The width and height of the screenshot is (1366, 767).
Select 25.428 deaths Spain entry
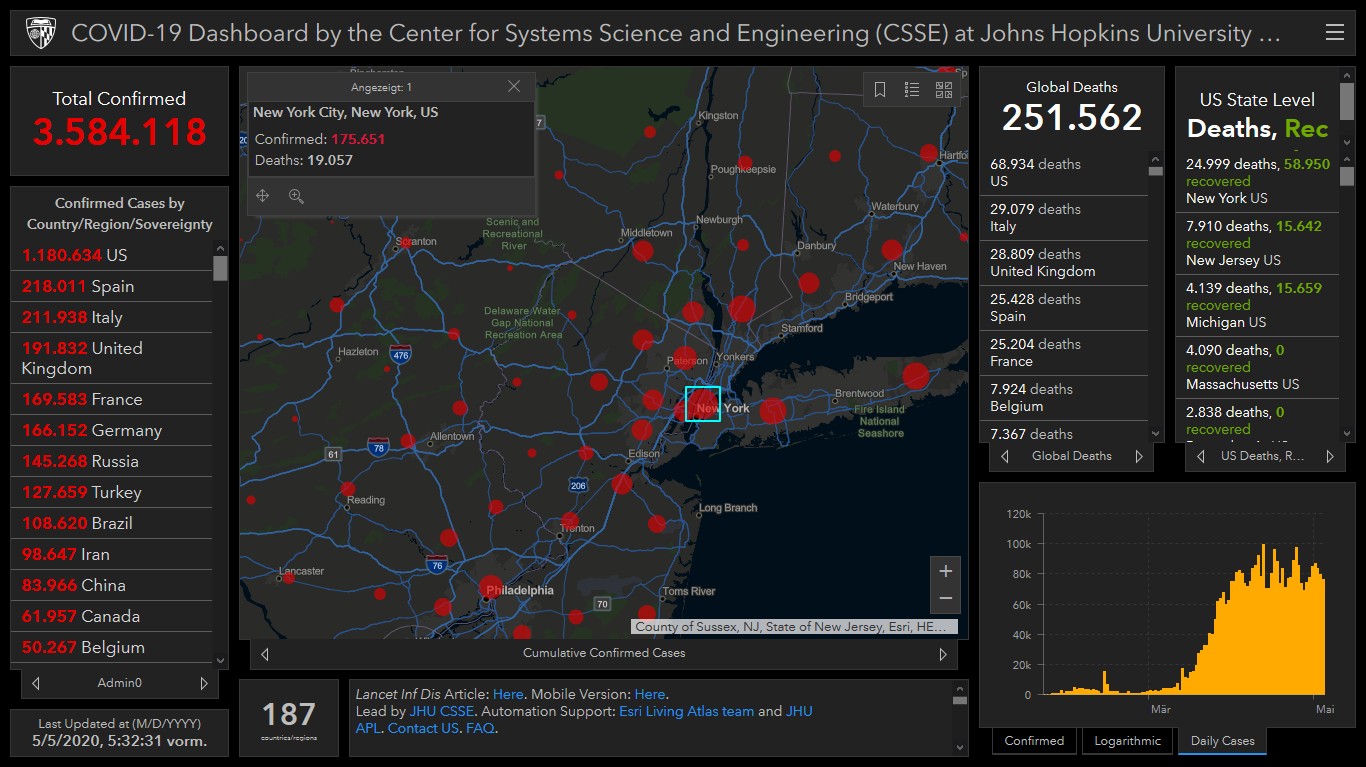click(1064, 308)
